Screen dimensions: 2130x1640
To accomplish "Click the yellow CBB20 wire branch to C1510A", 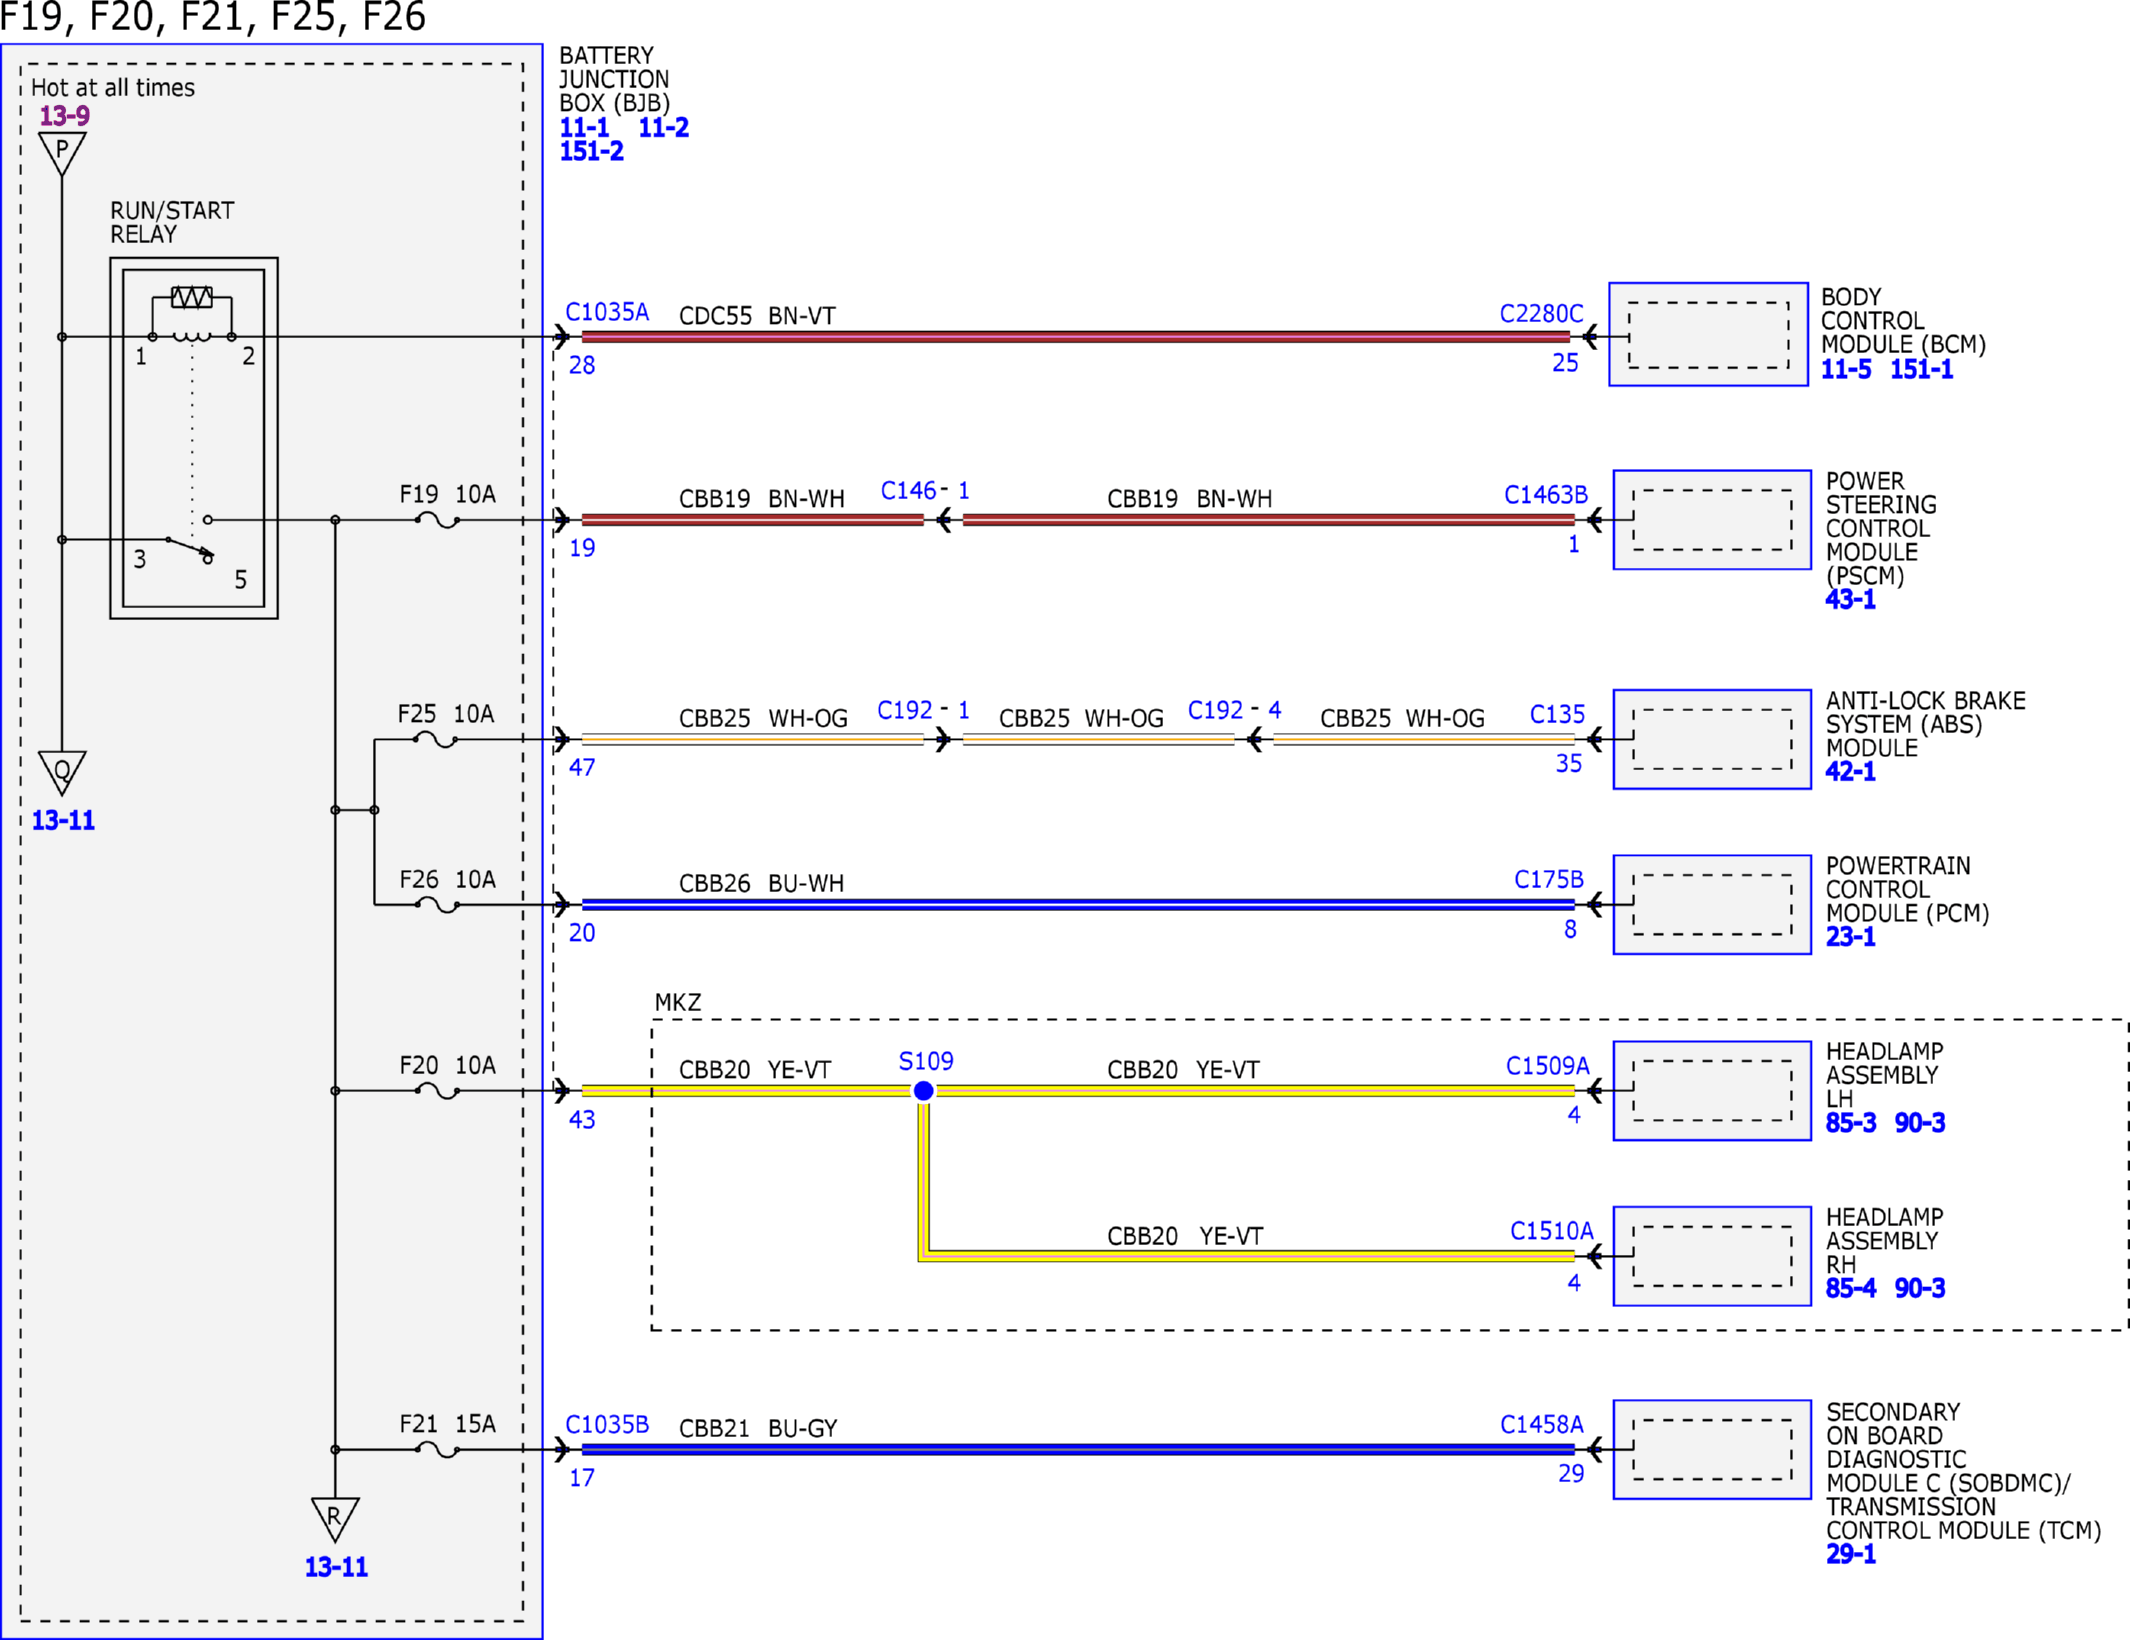I will [1245, 1256].
